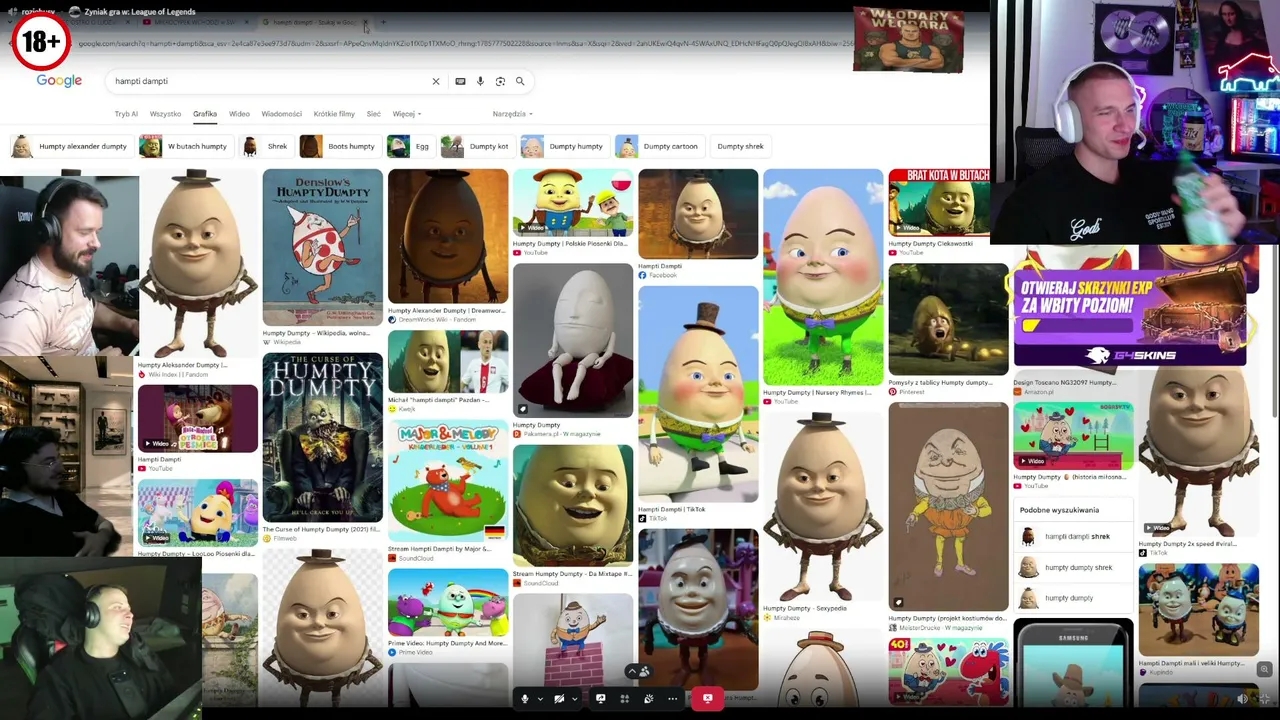Switch to Tryb AI search tab
The height and width of the screenshot is (720, 1280).
126,114
